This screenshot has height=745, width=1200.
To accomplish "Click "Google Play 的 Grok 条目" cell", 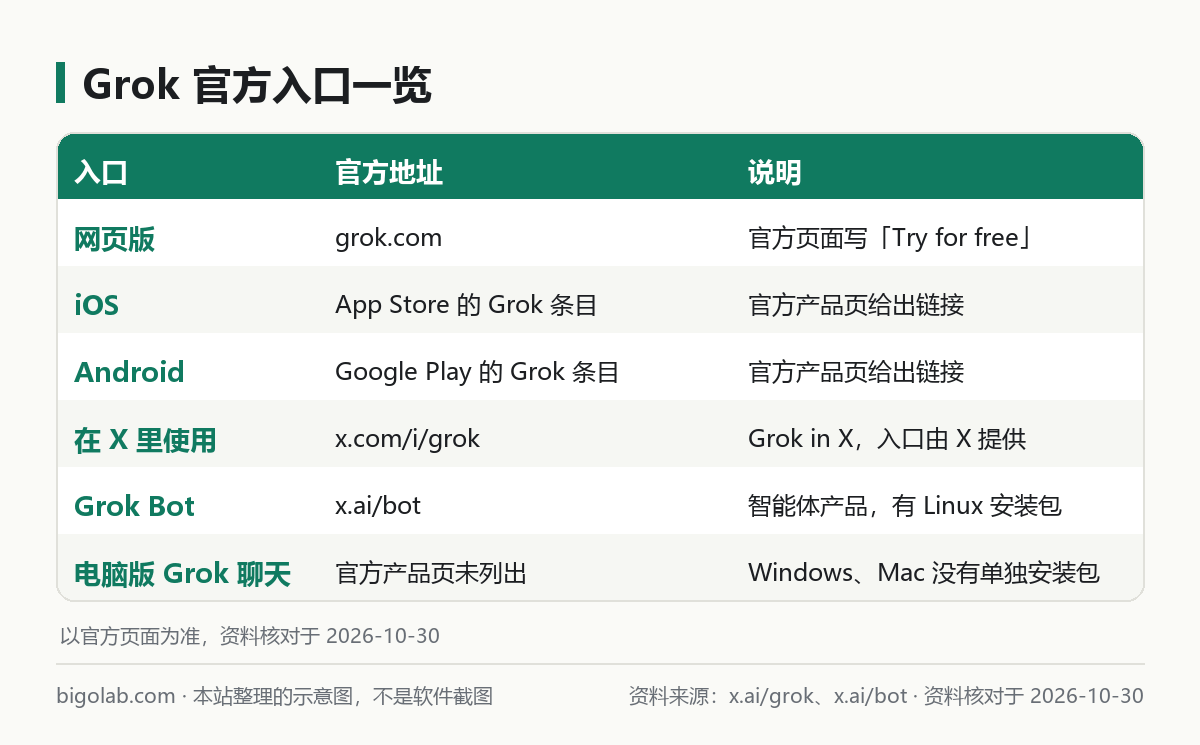I will click(x=477, y=372).
